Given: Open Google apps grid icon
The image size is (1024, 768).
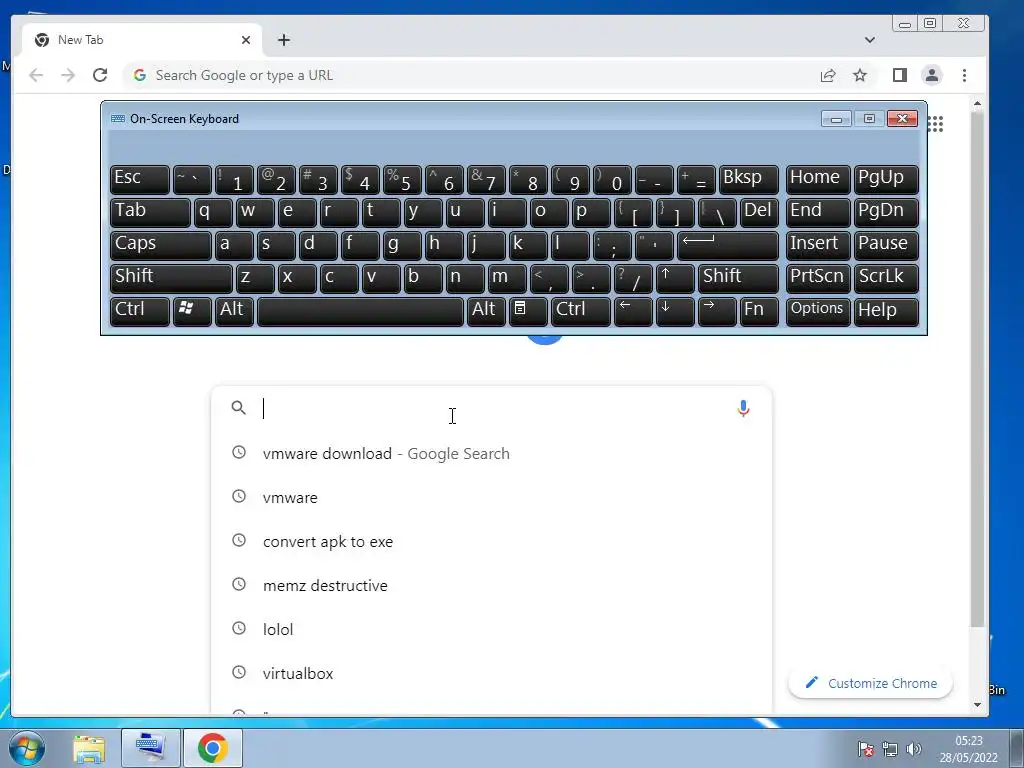Looking at the screenshot, I should pyautogui.click(x=936, y=123).
